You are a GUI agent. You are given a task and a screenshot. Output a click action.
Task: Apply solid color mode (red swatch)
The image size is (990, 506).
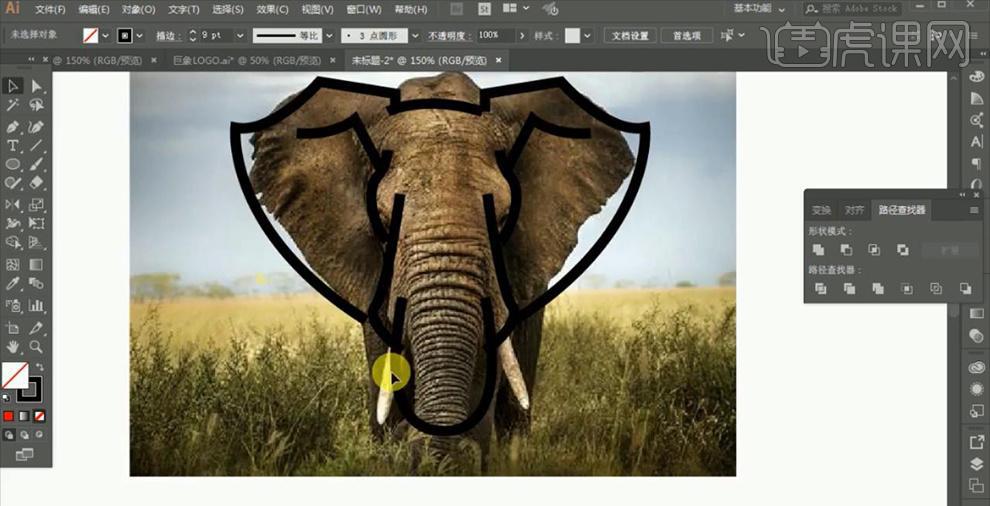9,416
